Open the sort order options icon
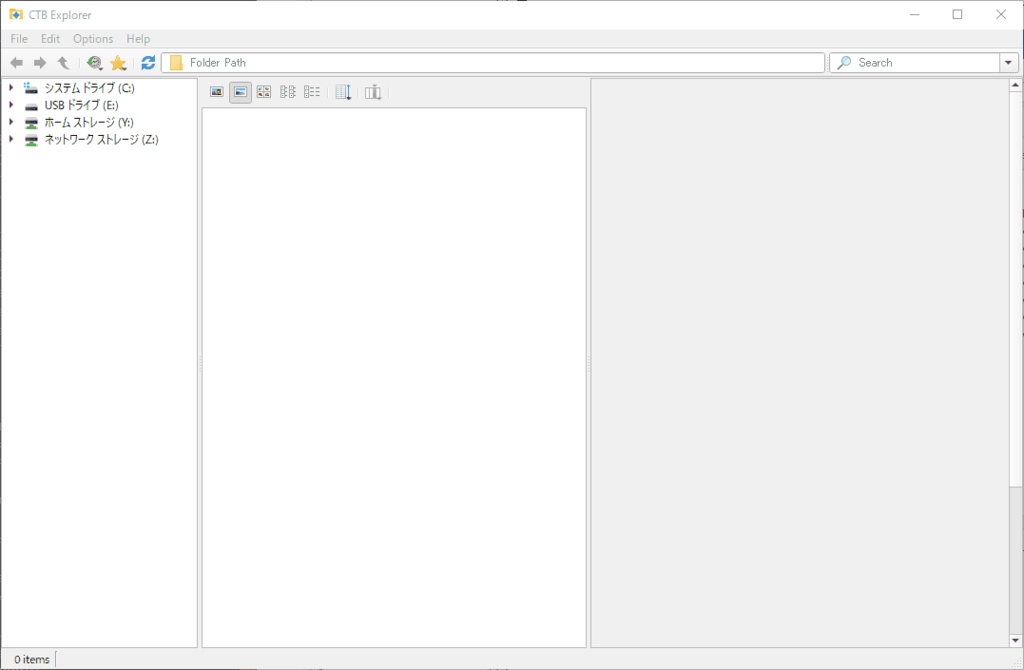Viewport: 1024px width, 670px height. (343, 92)
